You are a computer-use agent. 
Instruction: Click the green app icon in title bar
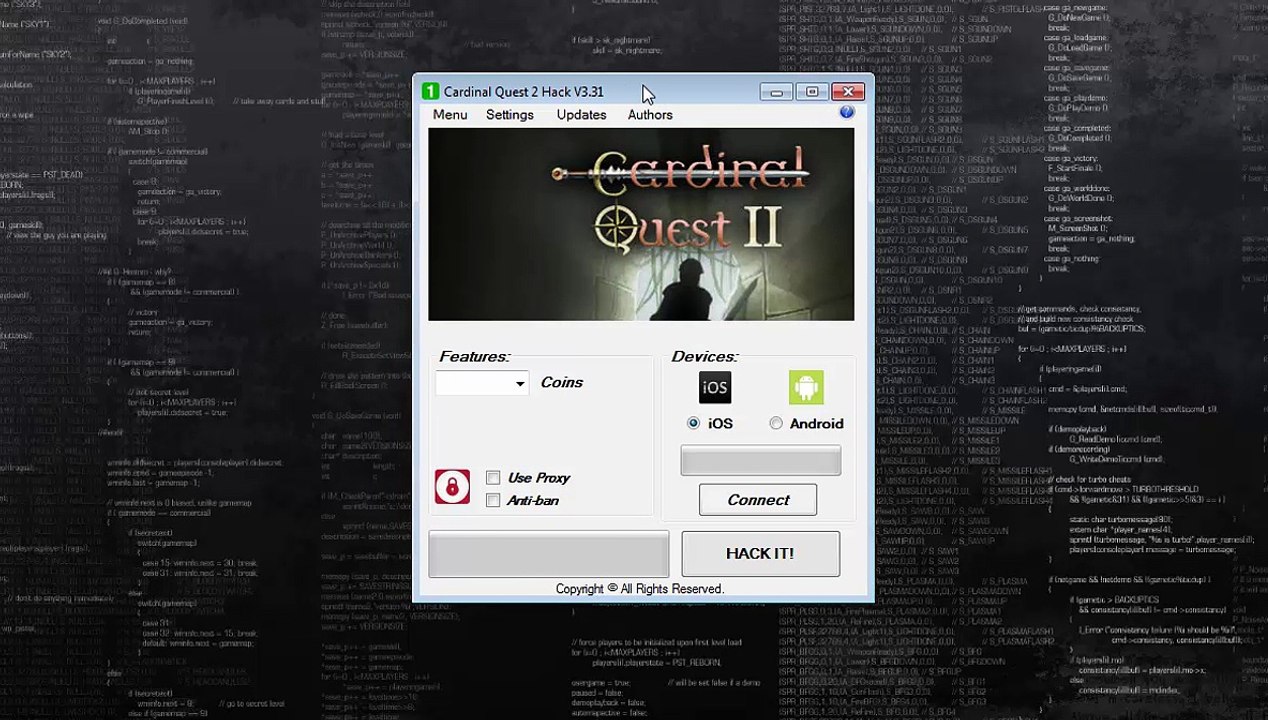click(430, 92)
